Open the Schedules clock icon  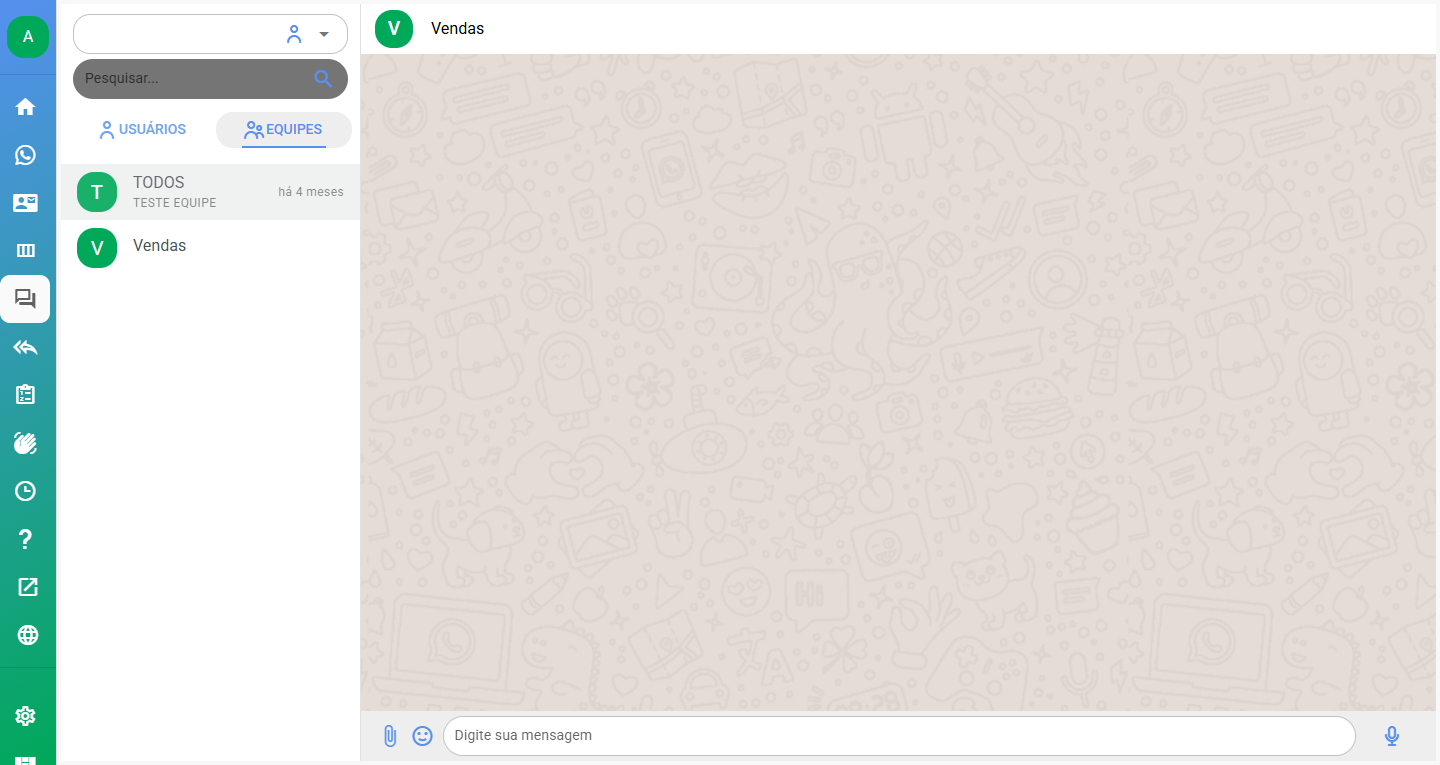click(x=26, y=491)
